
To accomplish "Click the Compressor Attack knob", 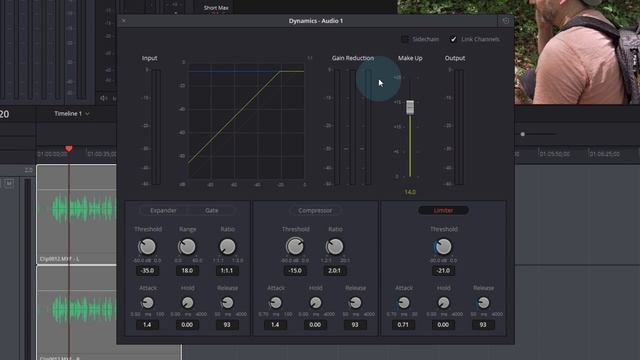I will 276,303.
